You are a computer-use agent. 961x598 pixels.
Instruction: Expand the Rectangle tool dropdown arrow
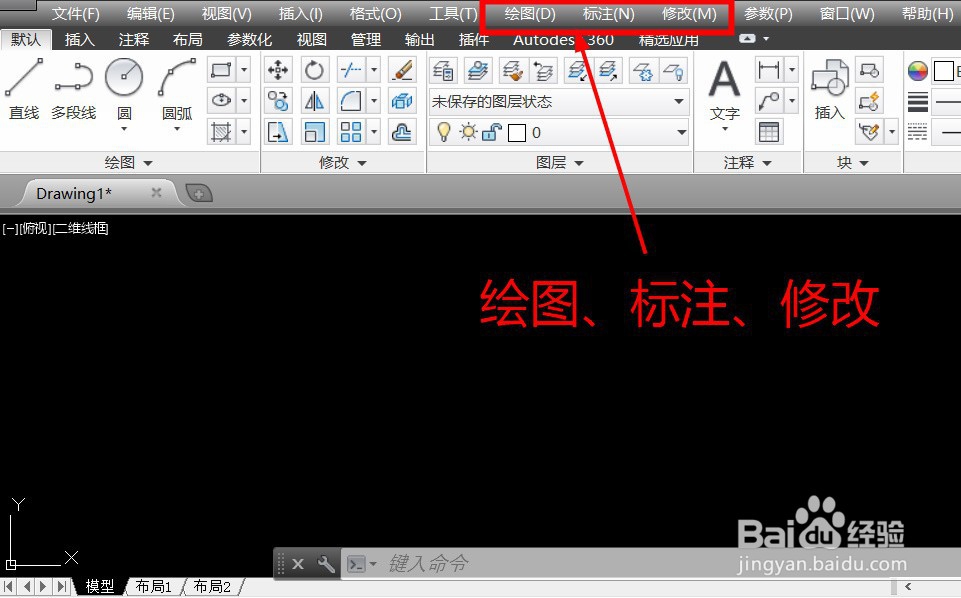244,70
